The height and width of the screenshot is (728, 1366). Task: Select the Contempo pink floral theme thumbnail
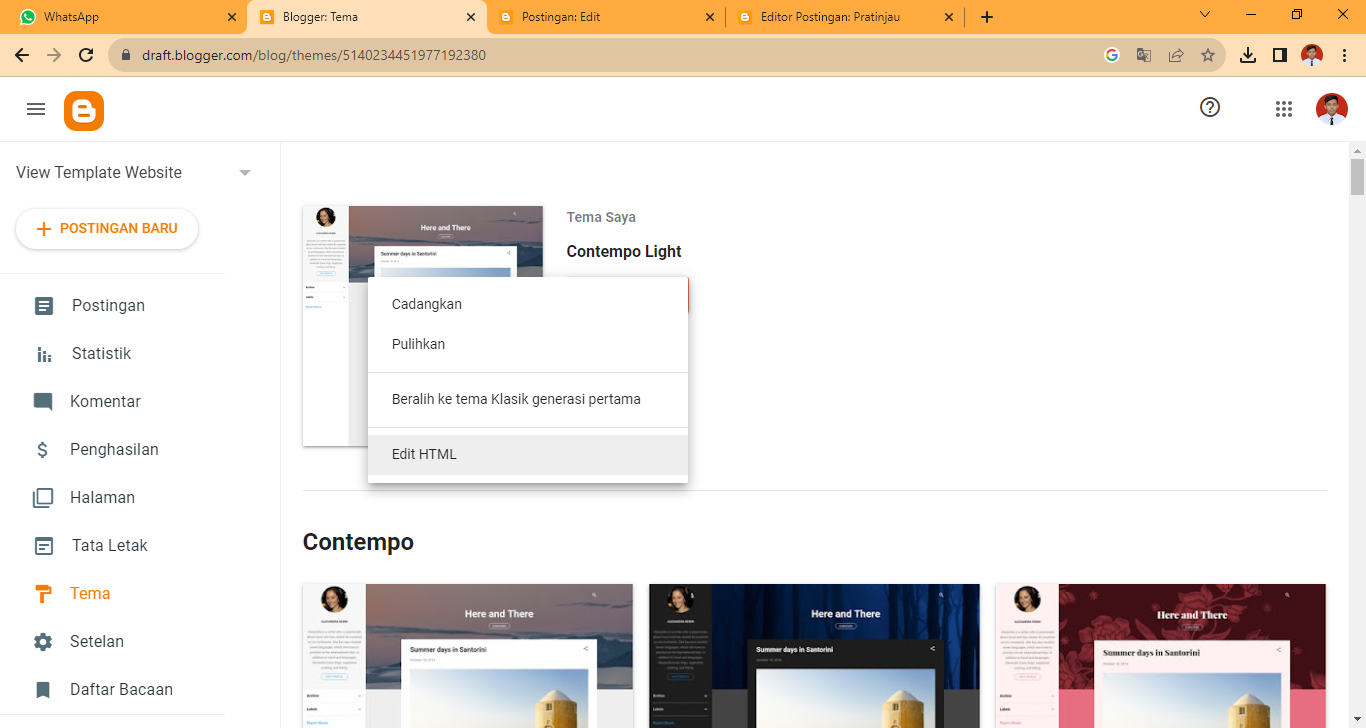1160,655
